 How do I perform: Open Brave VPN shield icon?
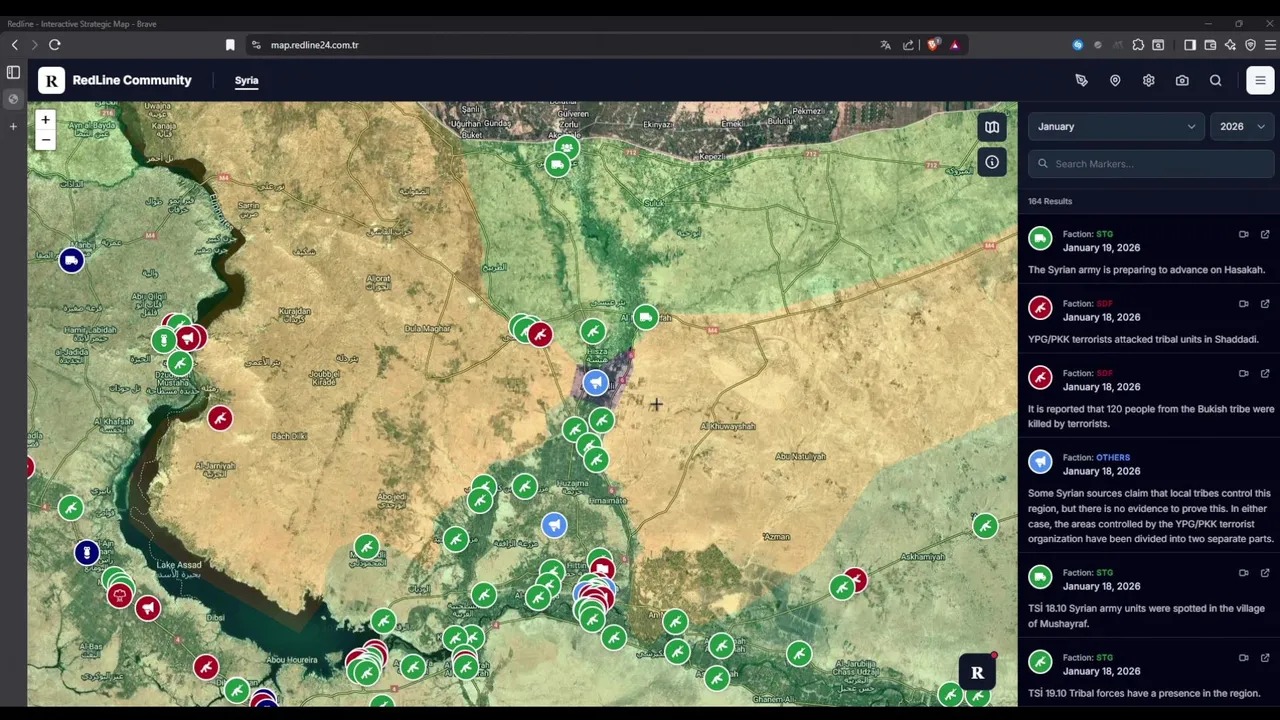pos(1250,45)
